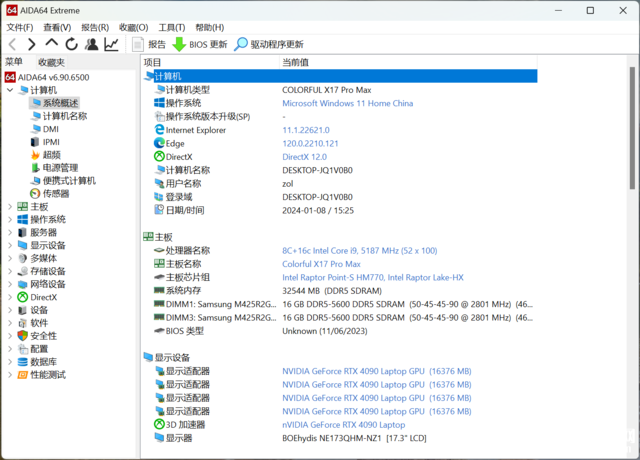Click the BIOS 更新 toolbar button
The height and width of the screenshot is (460, 640).
(200, 44)
